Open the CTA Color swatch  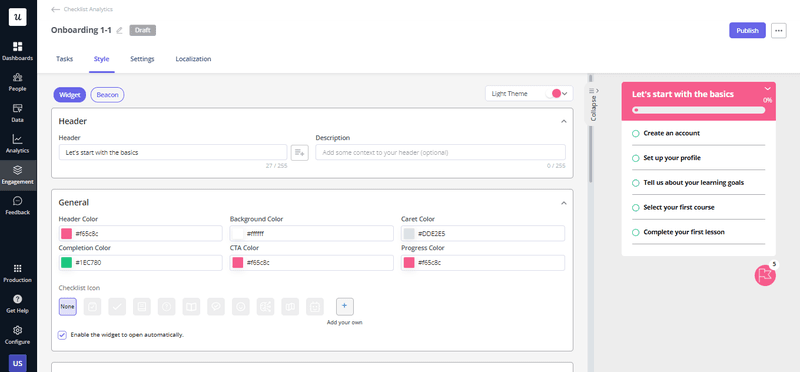tap(237, 263)
